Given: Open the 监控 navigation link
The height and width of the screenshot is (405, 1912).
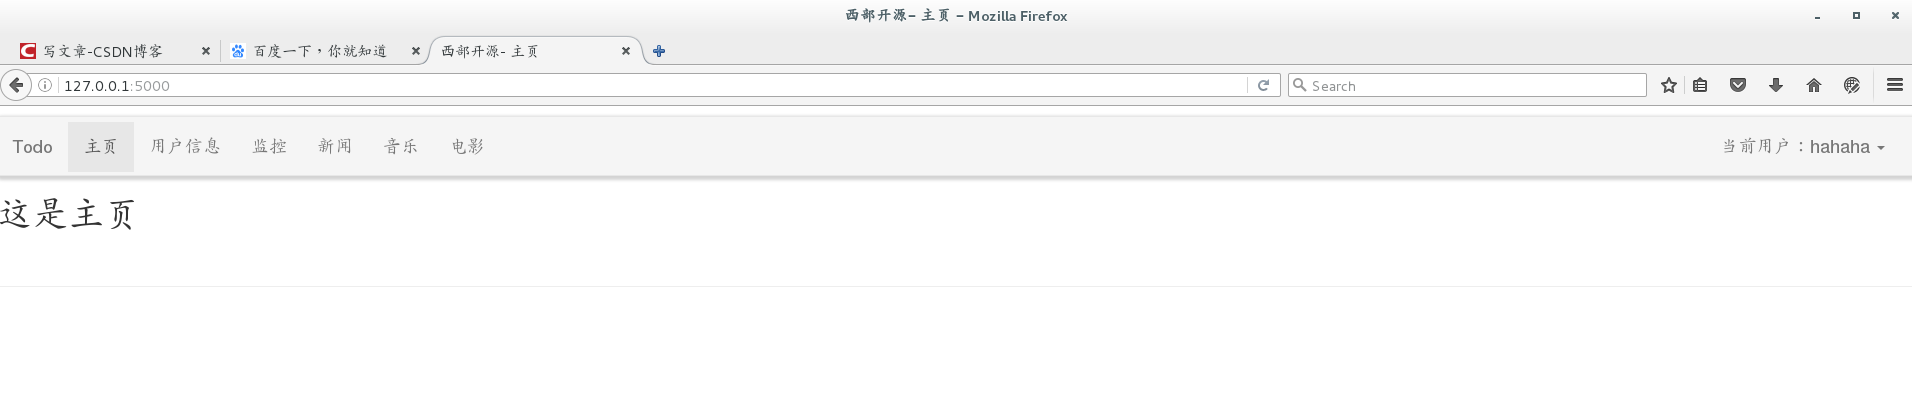Looking at the screenshot, I should tap(270, 146).
